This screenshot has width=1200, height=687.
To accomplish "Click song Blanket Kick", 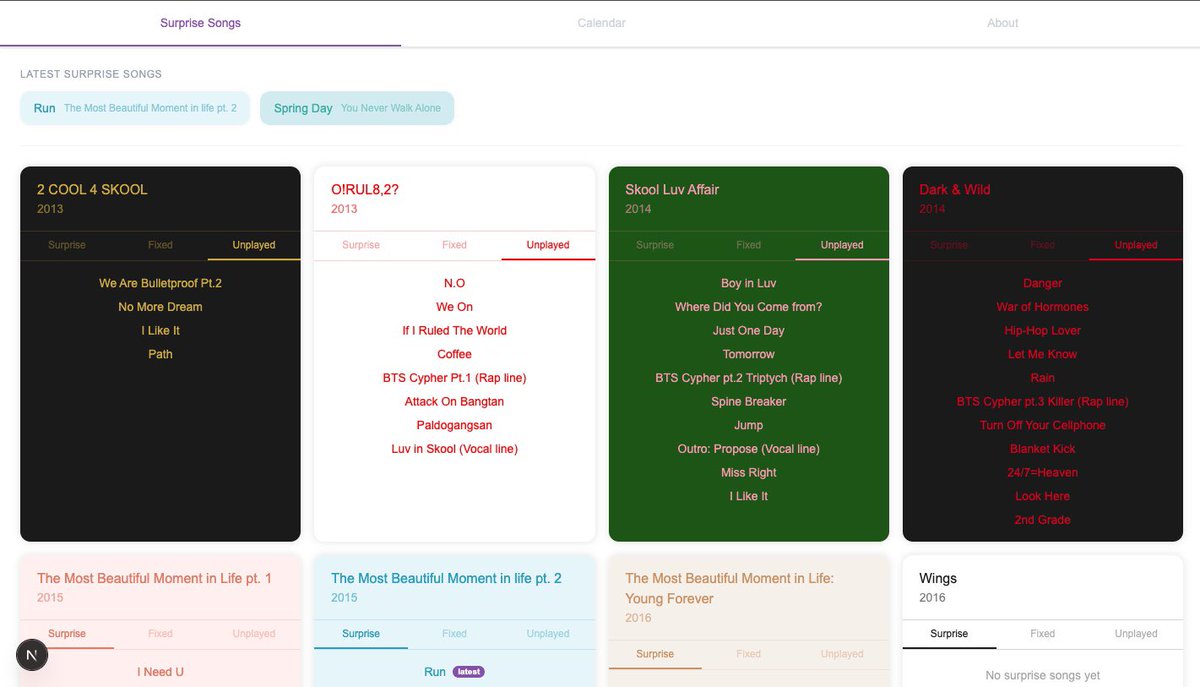I will coord(1043,449).
